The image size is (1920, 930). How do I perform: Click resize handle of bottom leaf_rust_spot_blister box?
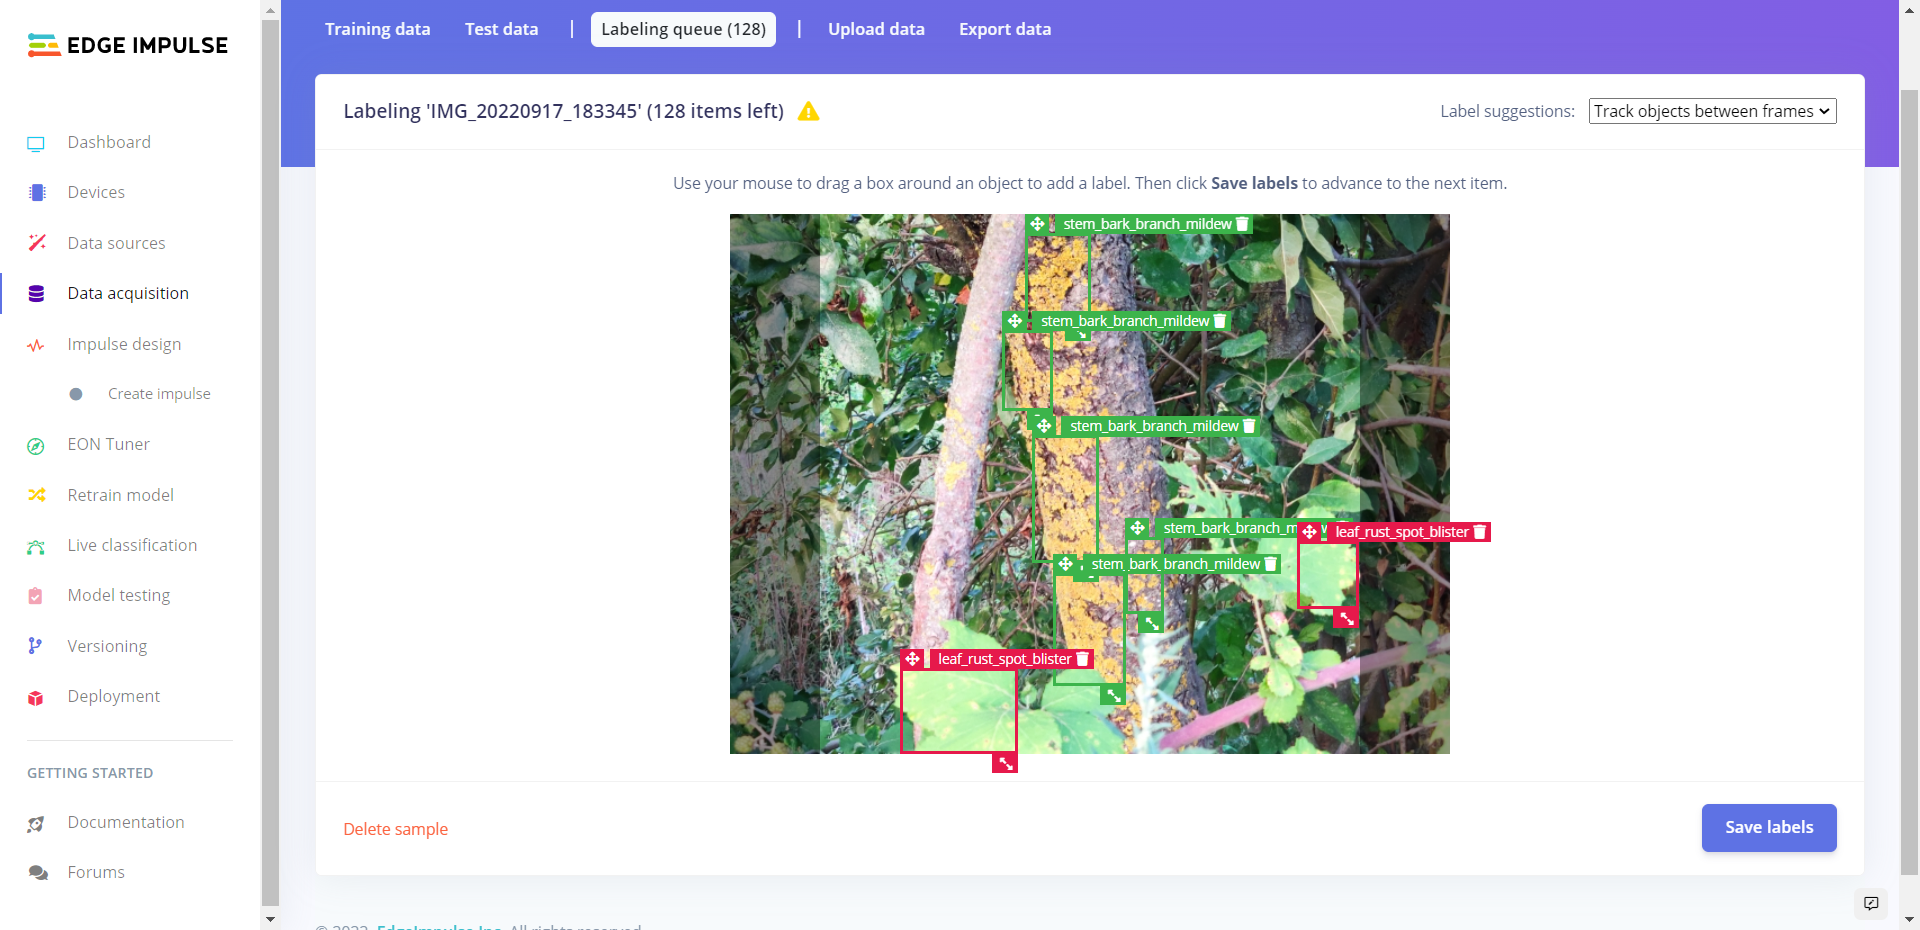pyautogui.click(x=1006, y=763)
